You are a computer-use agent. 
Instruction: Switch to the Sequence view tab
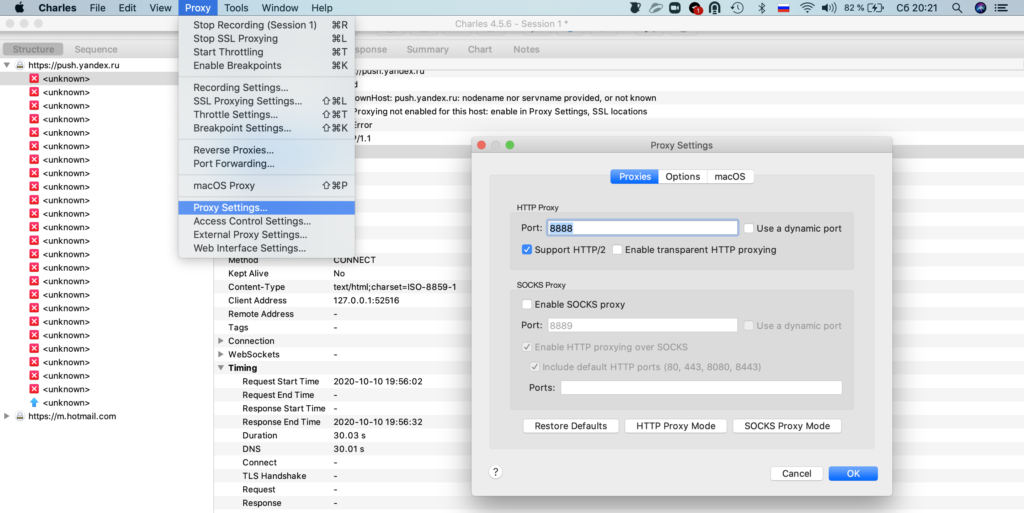[x=96, y=49]
